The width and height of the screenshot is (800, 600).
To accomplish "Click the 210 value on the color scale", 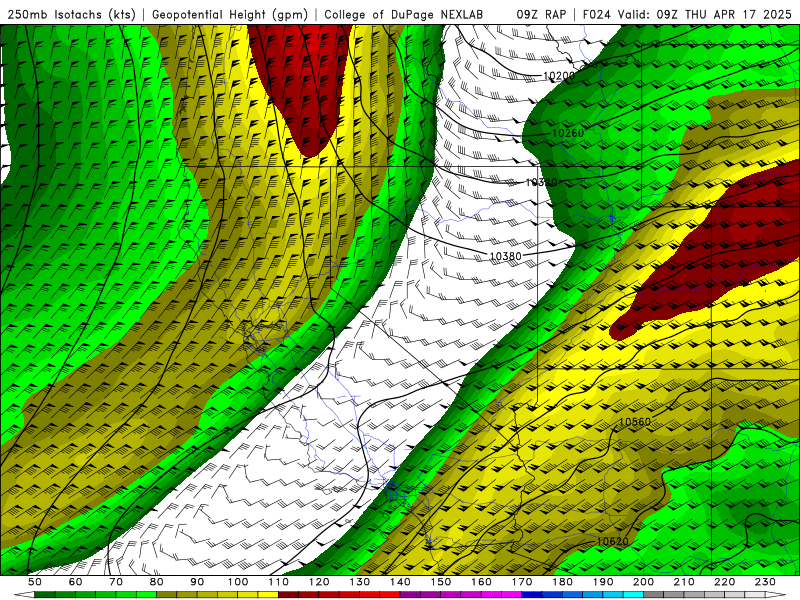I will coord(684,582).
